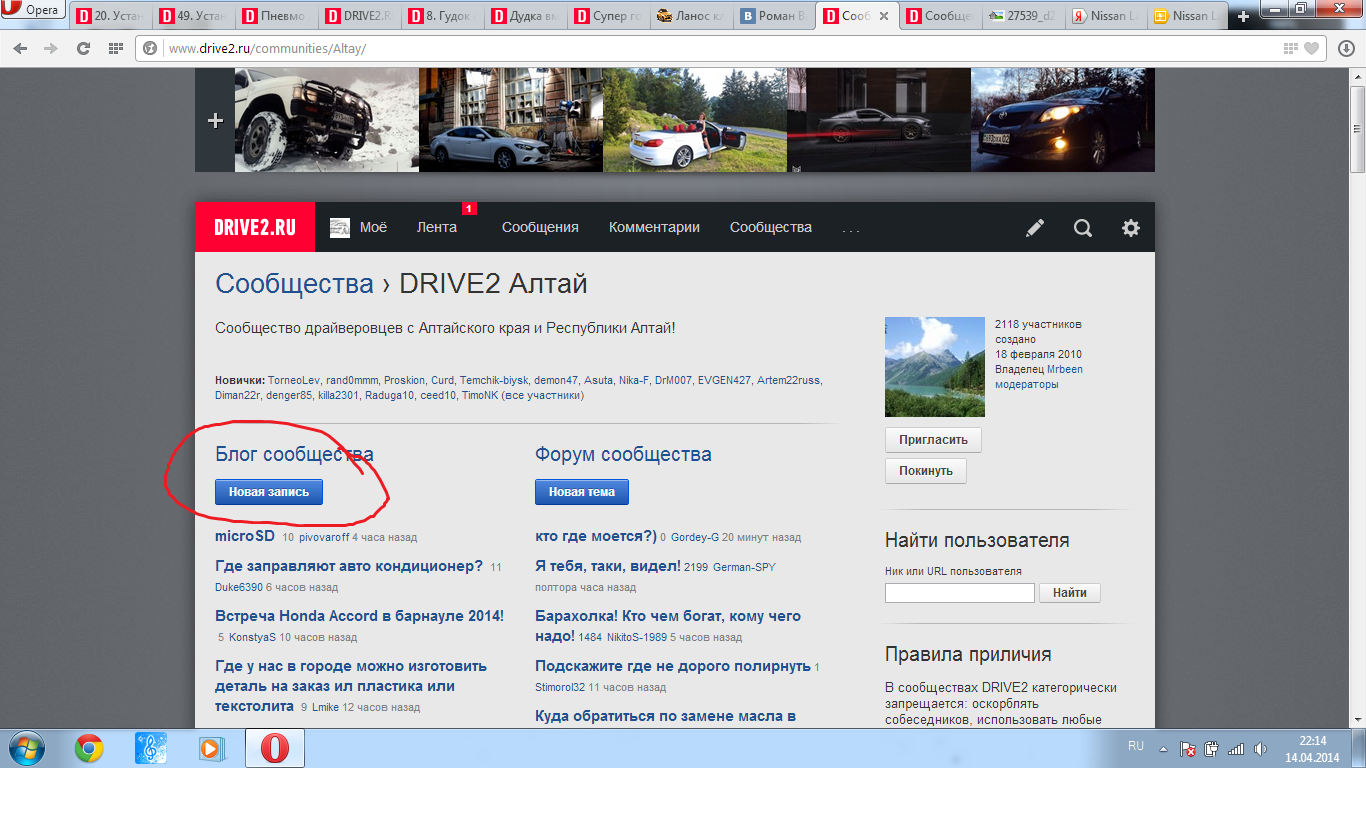Viewport: 1366px width, 830px height.
Task: Click the user nickname search field
Action: 959,593
